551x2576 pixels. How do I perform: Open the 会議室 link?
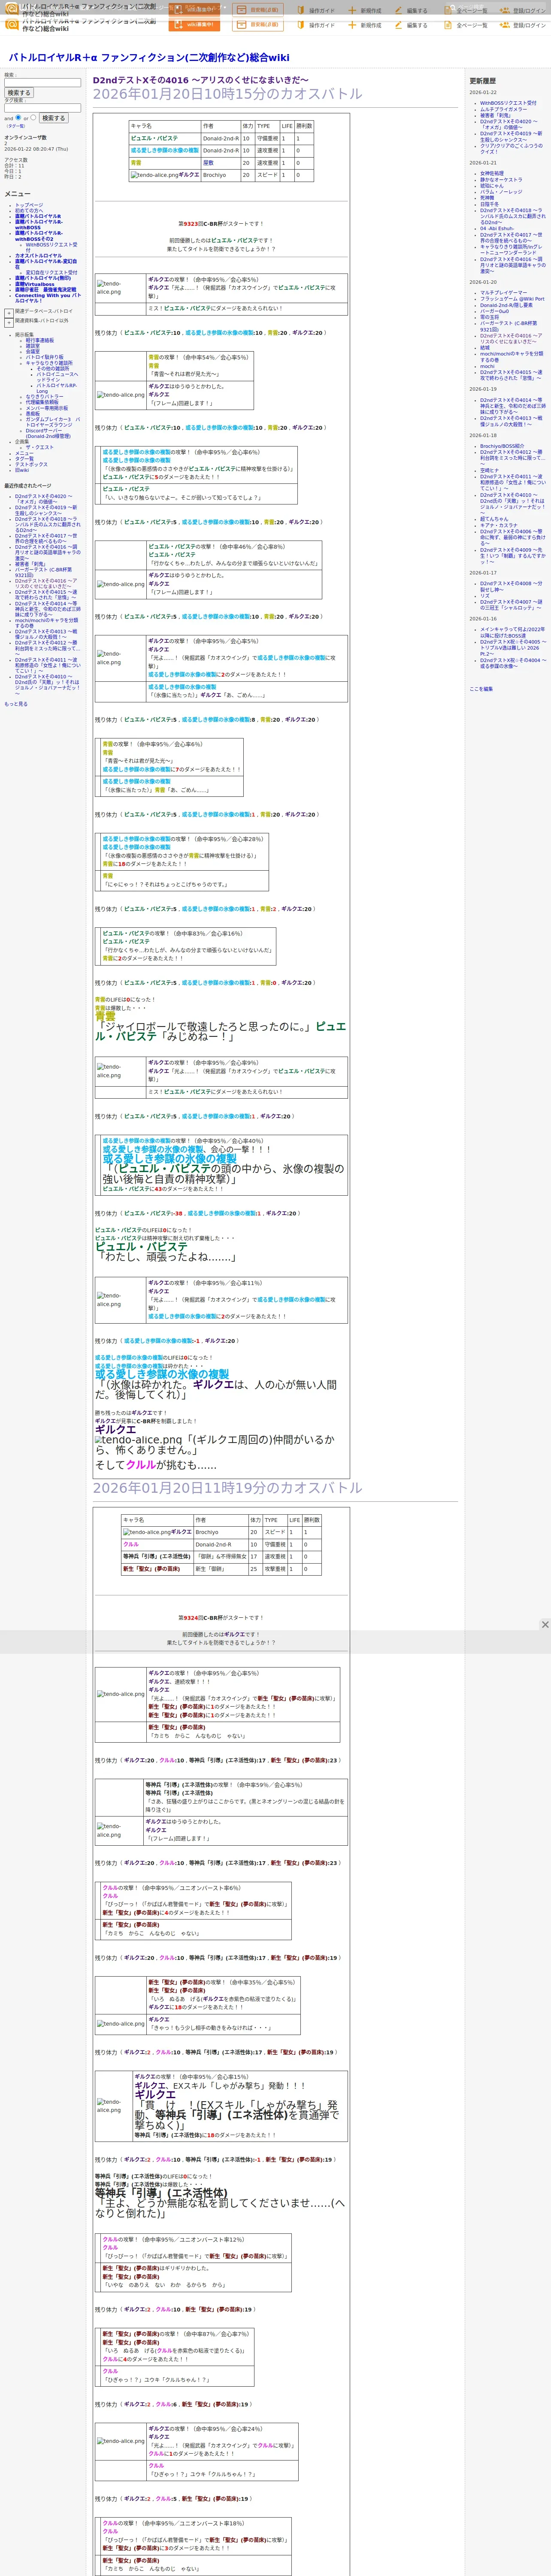click(33, 351)
